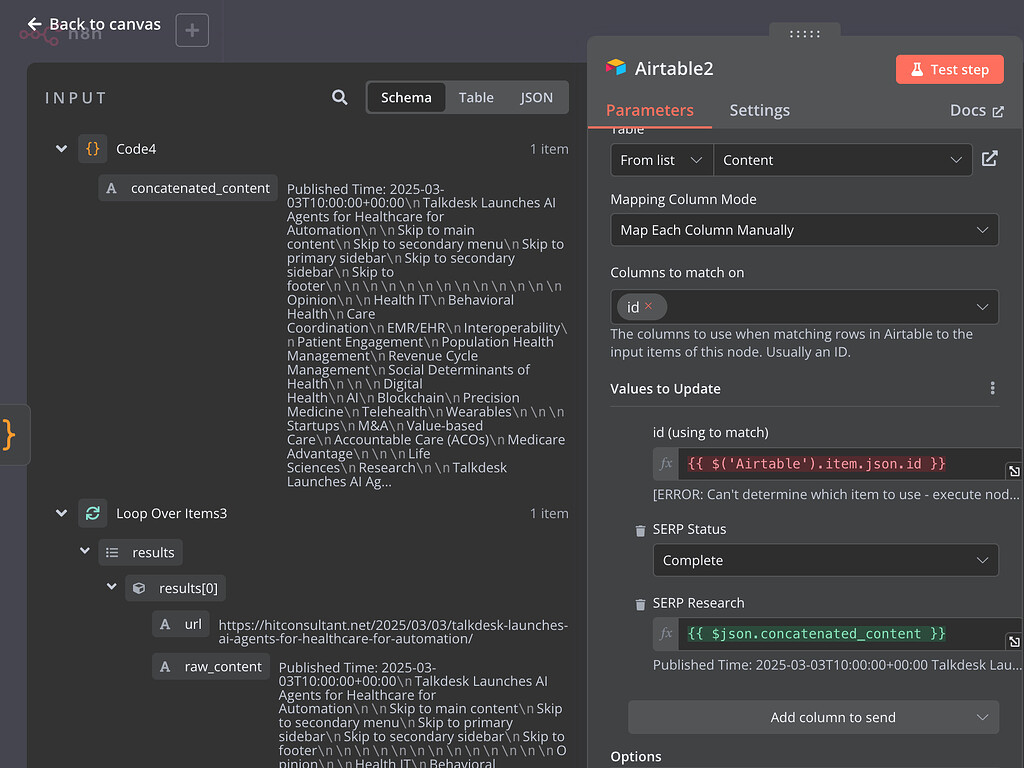The height and width of the screenshot is (768, 1024).
Task: Remove the id tag from match columns
Action: (648, 306)
